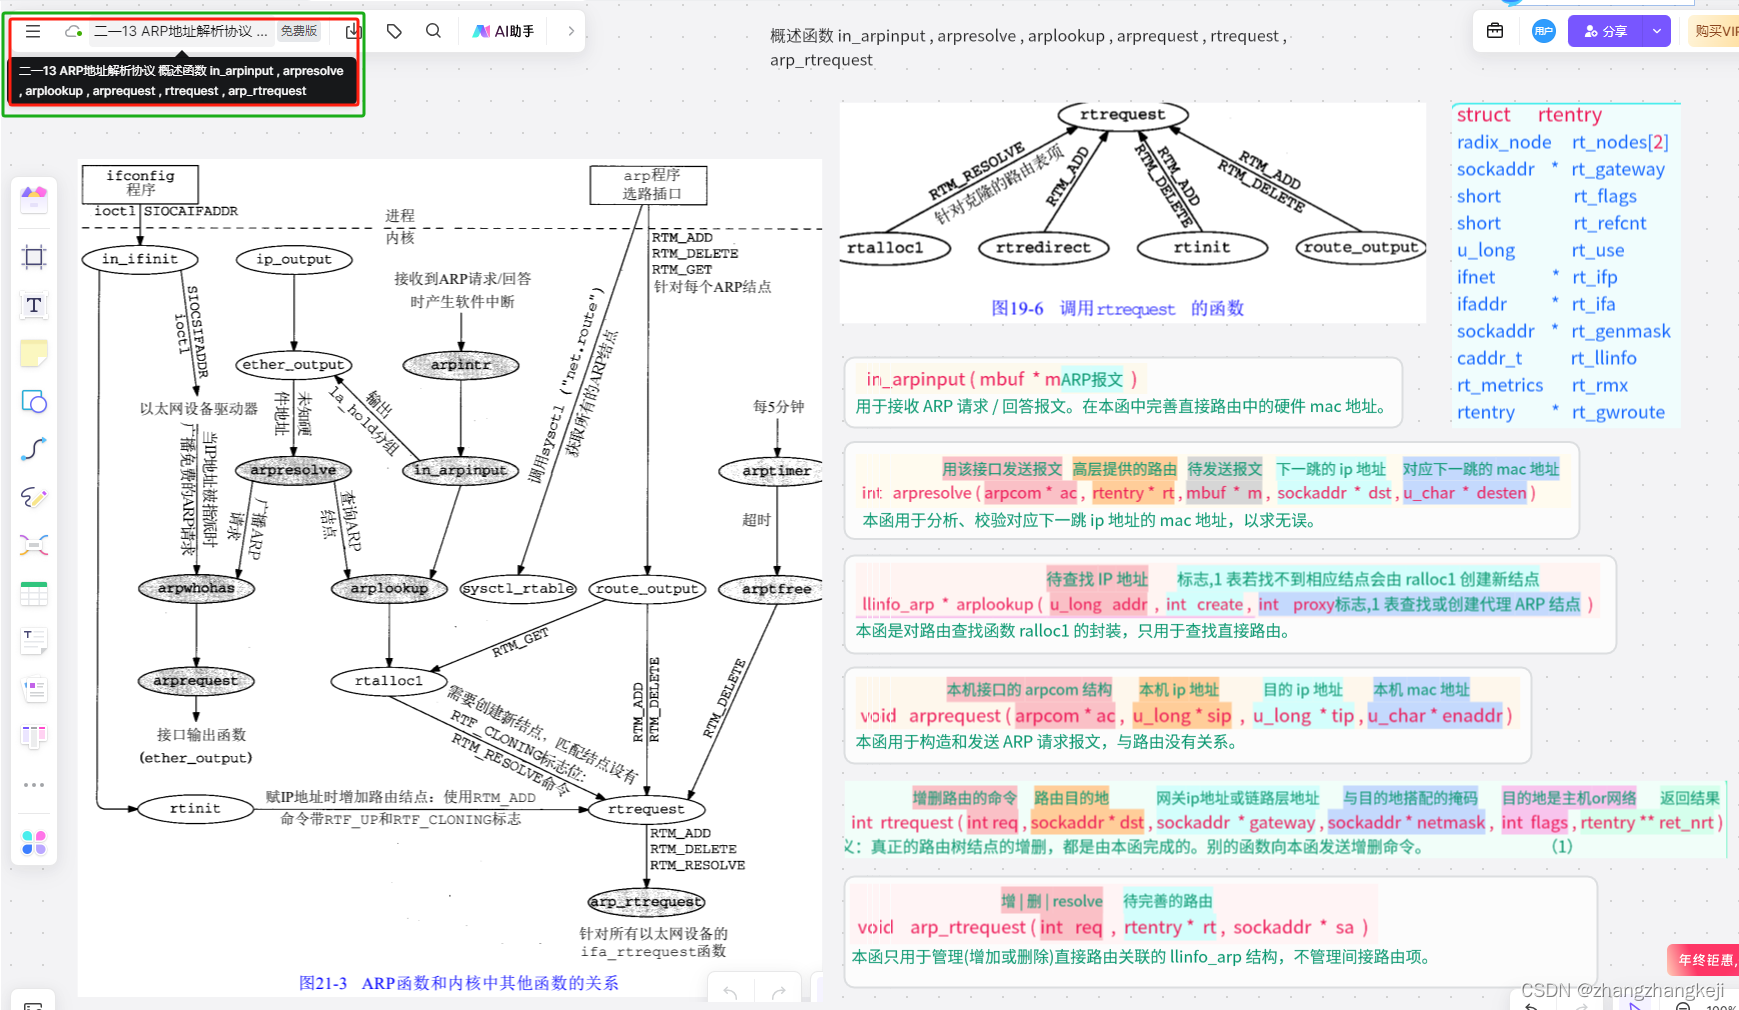
Task: Click the 用户 user avatar
Action: (1544, 31)
